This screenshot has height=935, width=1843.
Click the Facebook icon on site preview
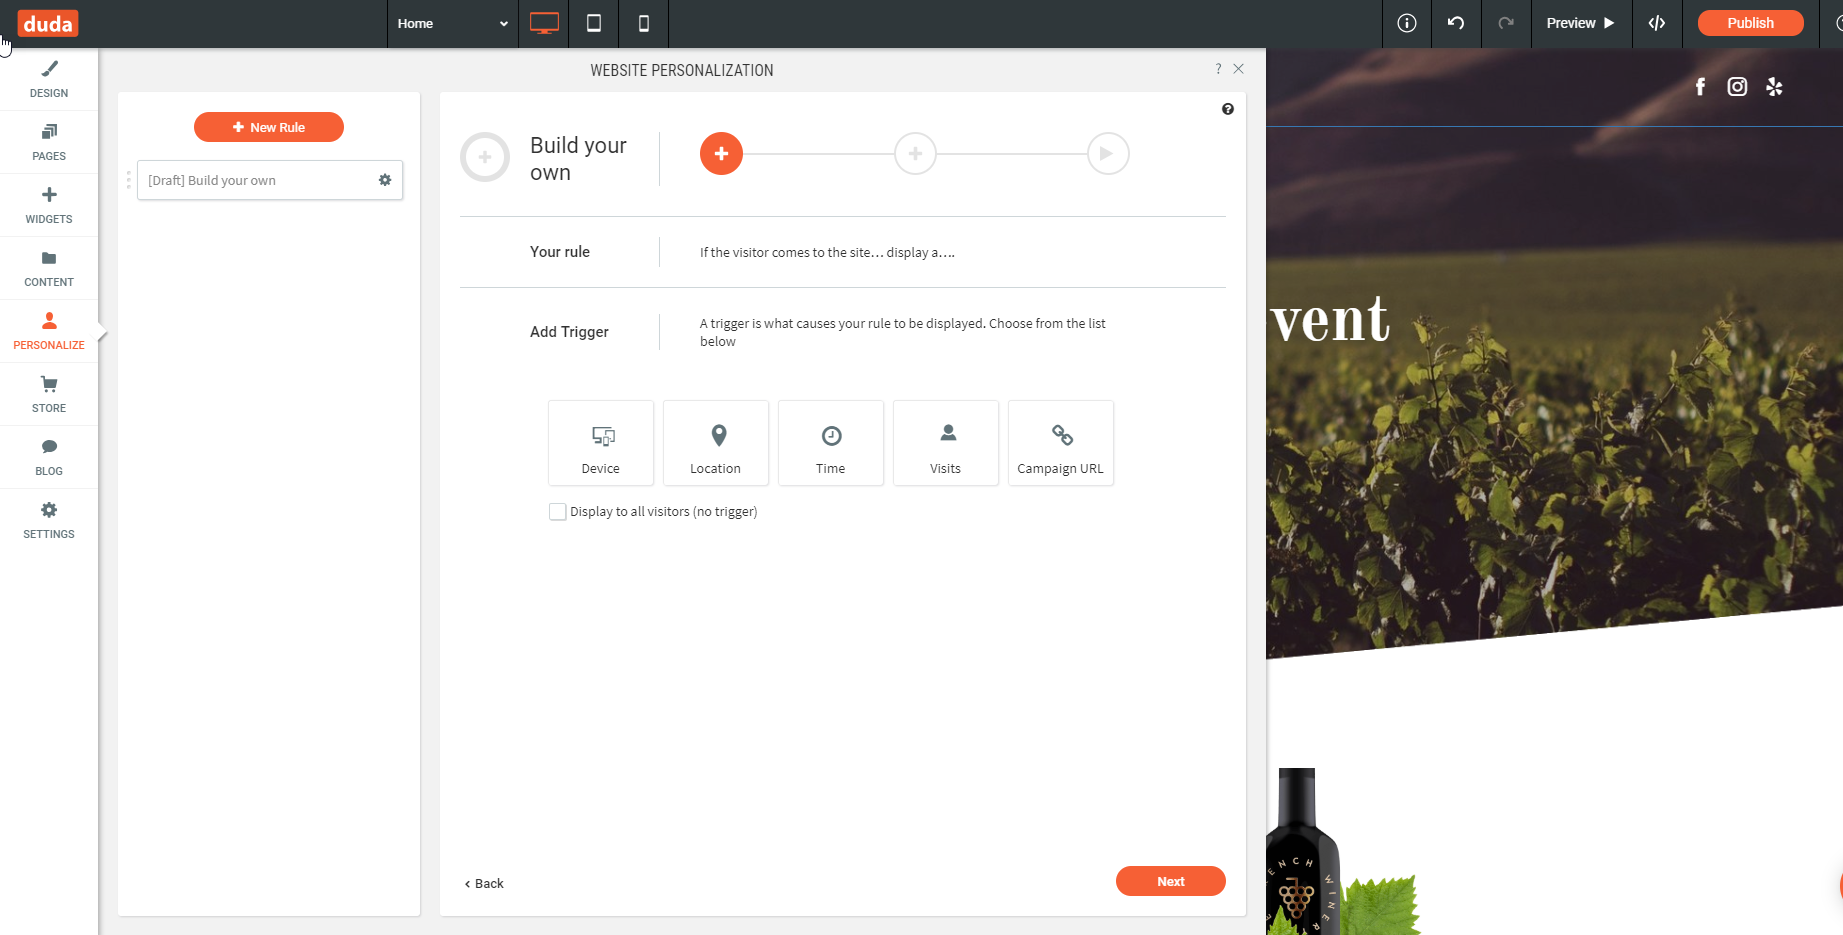click(1700, 87)
